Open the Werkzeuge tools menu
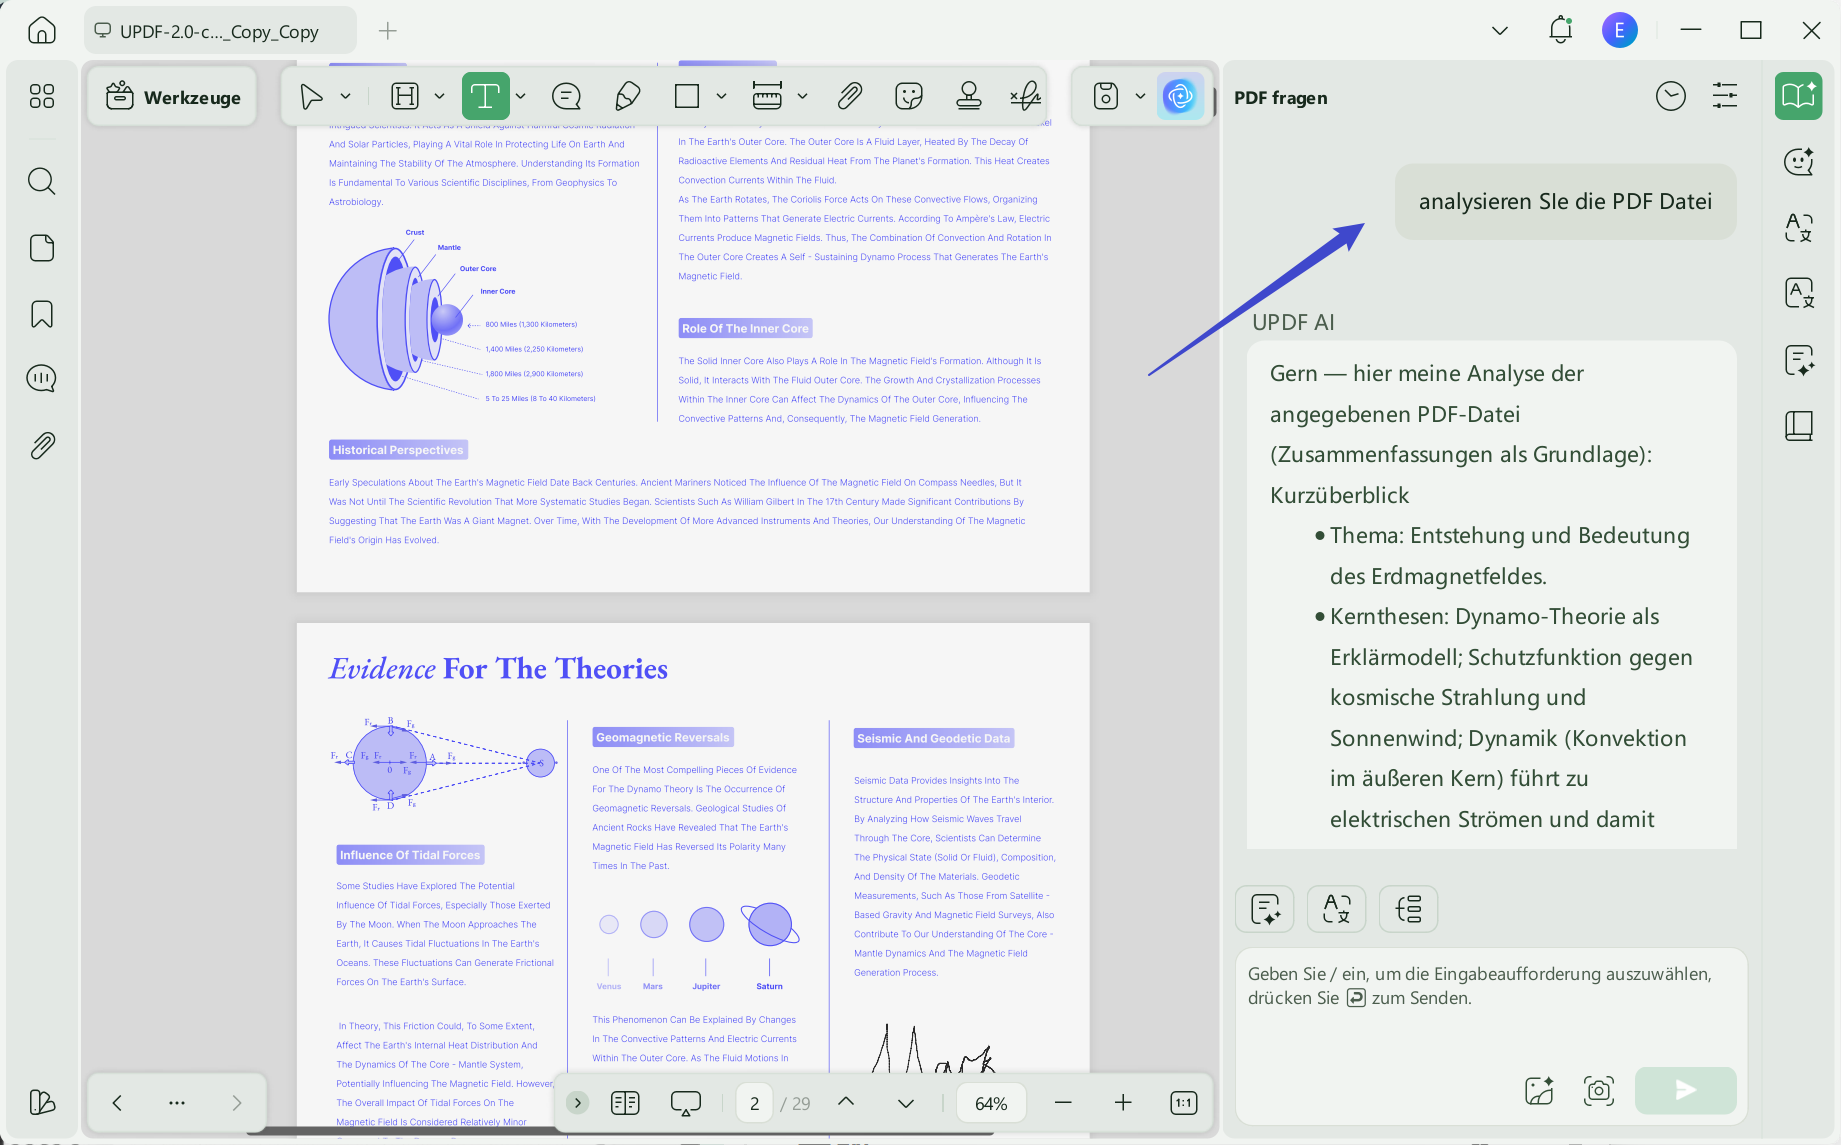The image size is (1841, 1145). point(173,97)
